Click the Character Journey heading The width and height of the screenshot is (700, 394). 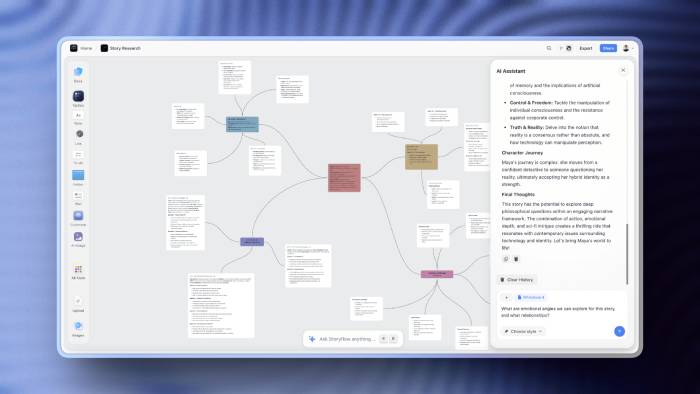(522, 153)
